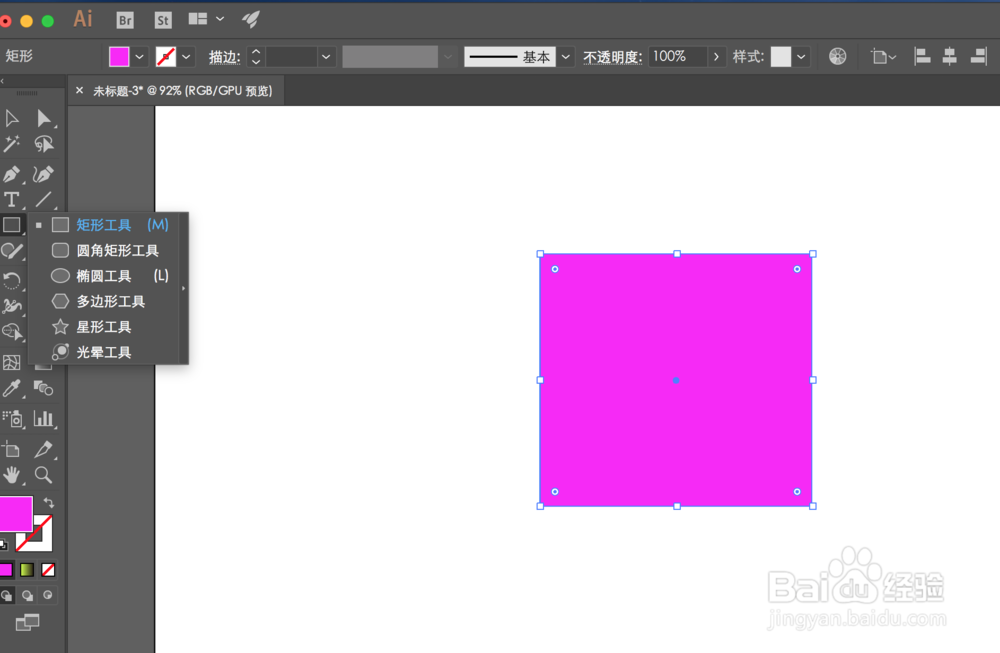Select the Curvature tool
1000x653 pixels.
coord(43,174)
